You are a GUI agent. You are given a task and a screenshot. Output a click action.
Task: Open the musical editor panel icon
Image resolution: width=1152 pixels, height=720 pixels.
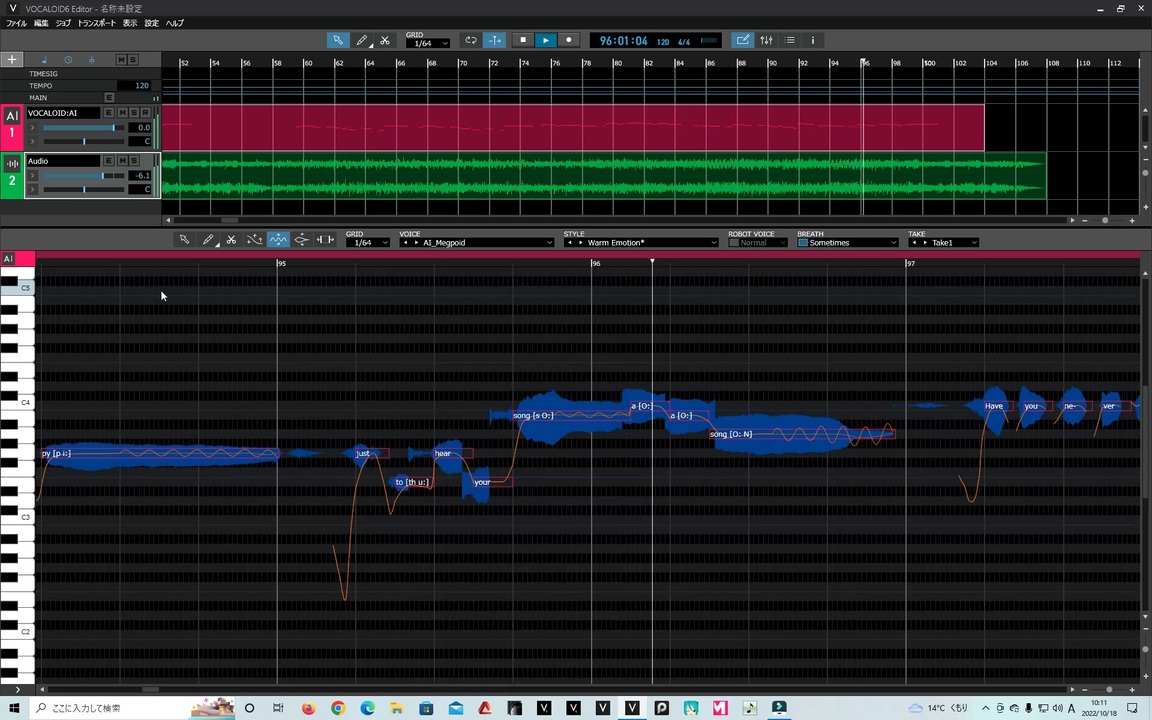743,40
